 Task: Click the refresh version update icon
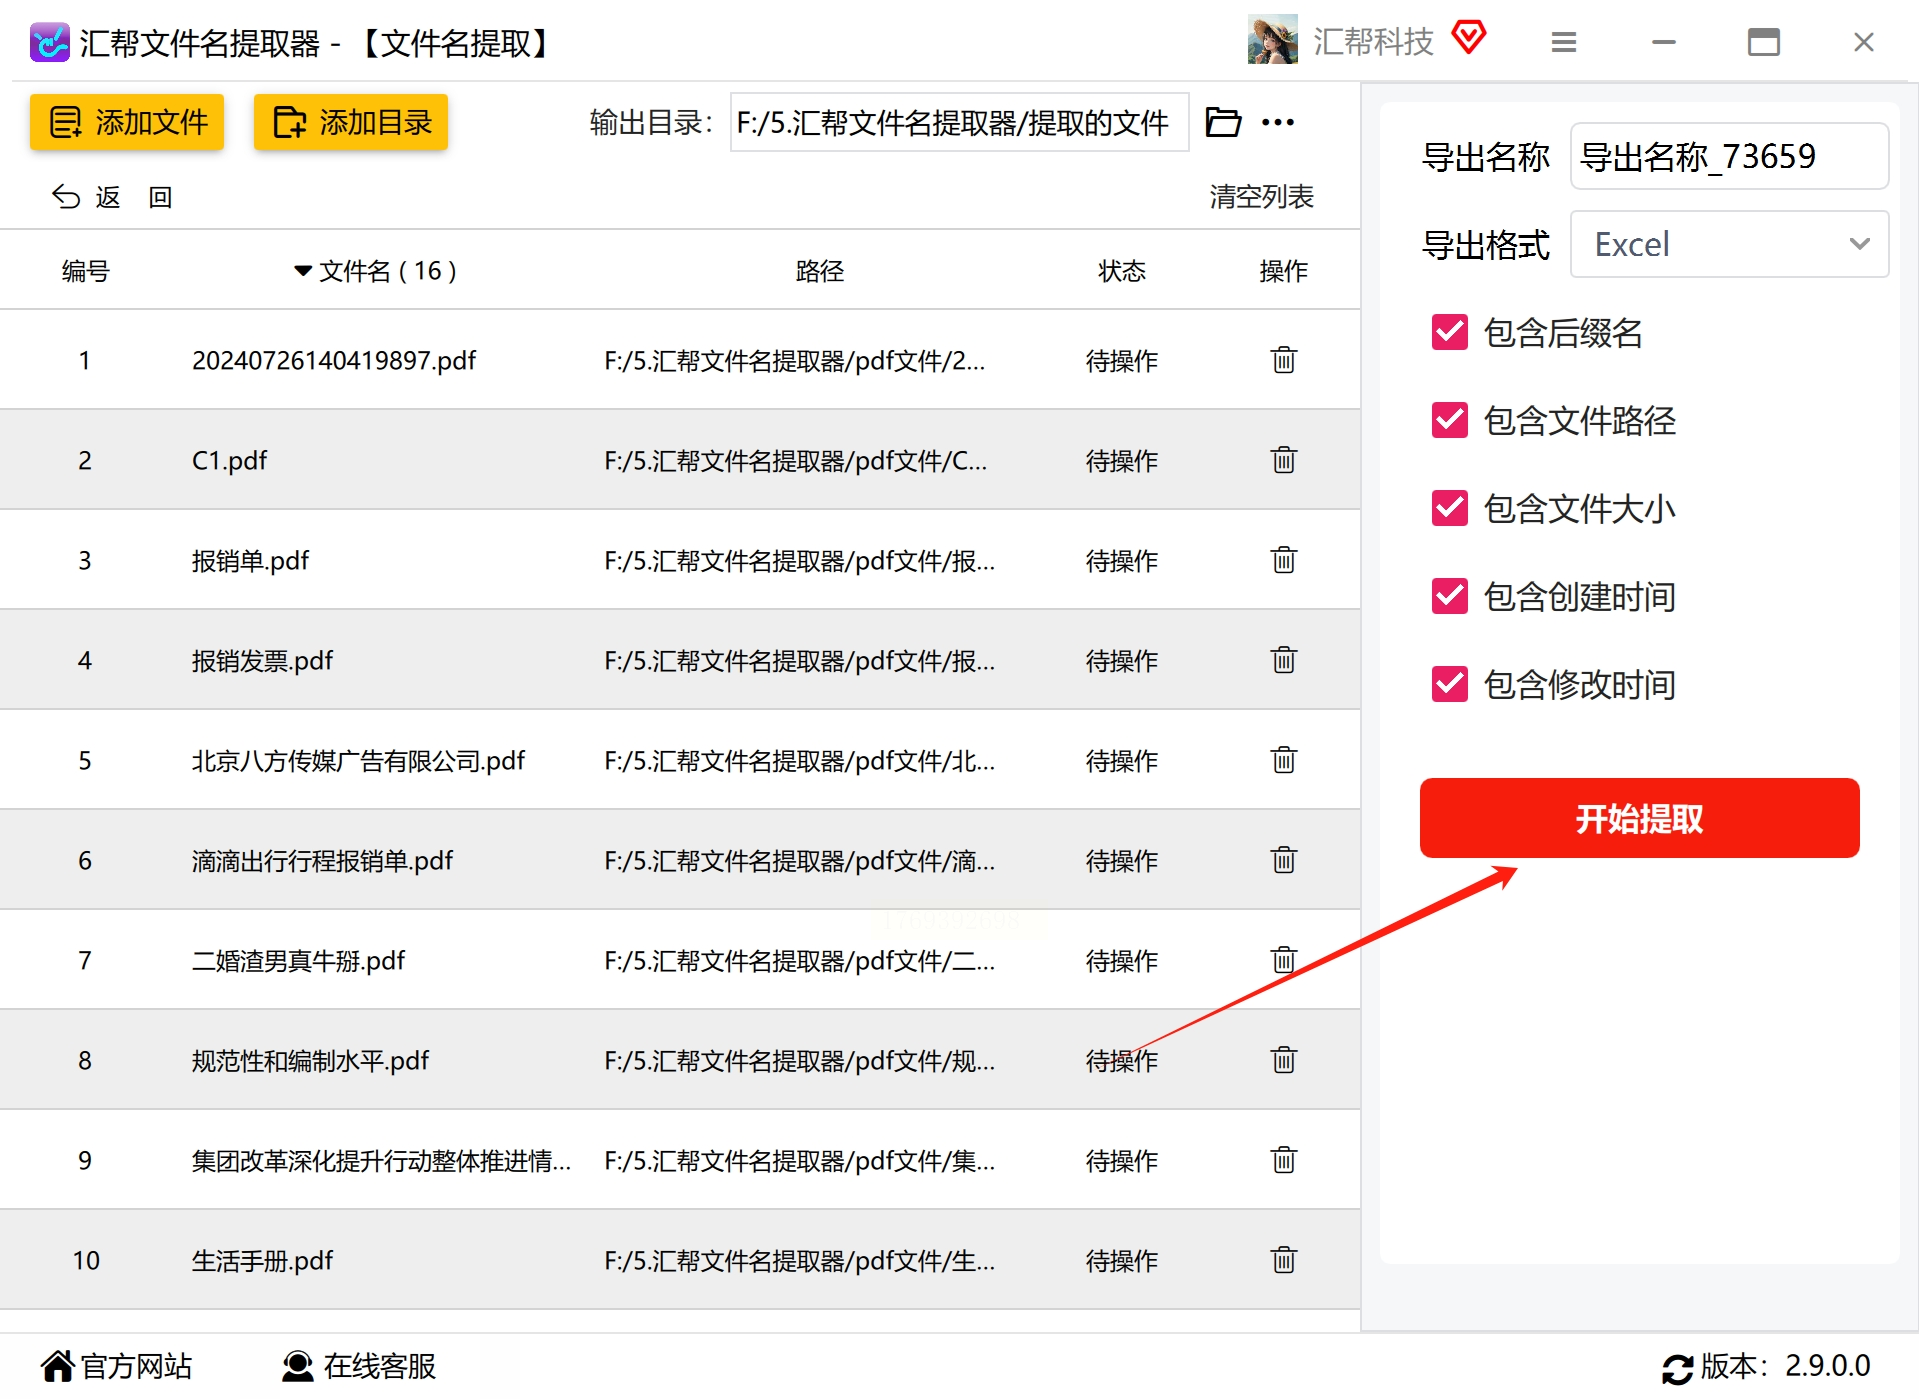pyautogui.click(x=1677, y=1367)
